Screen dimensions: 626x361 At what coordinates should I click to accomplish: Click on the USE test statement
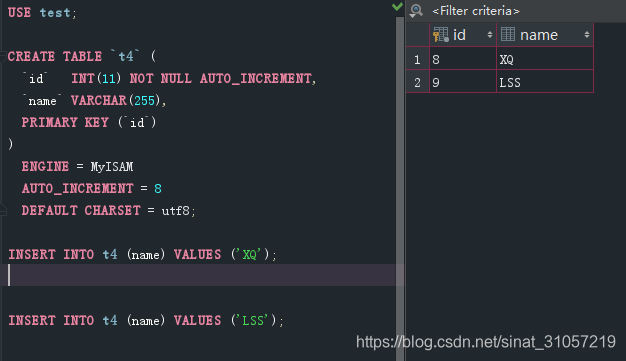42,13
